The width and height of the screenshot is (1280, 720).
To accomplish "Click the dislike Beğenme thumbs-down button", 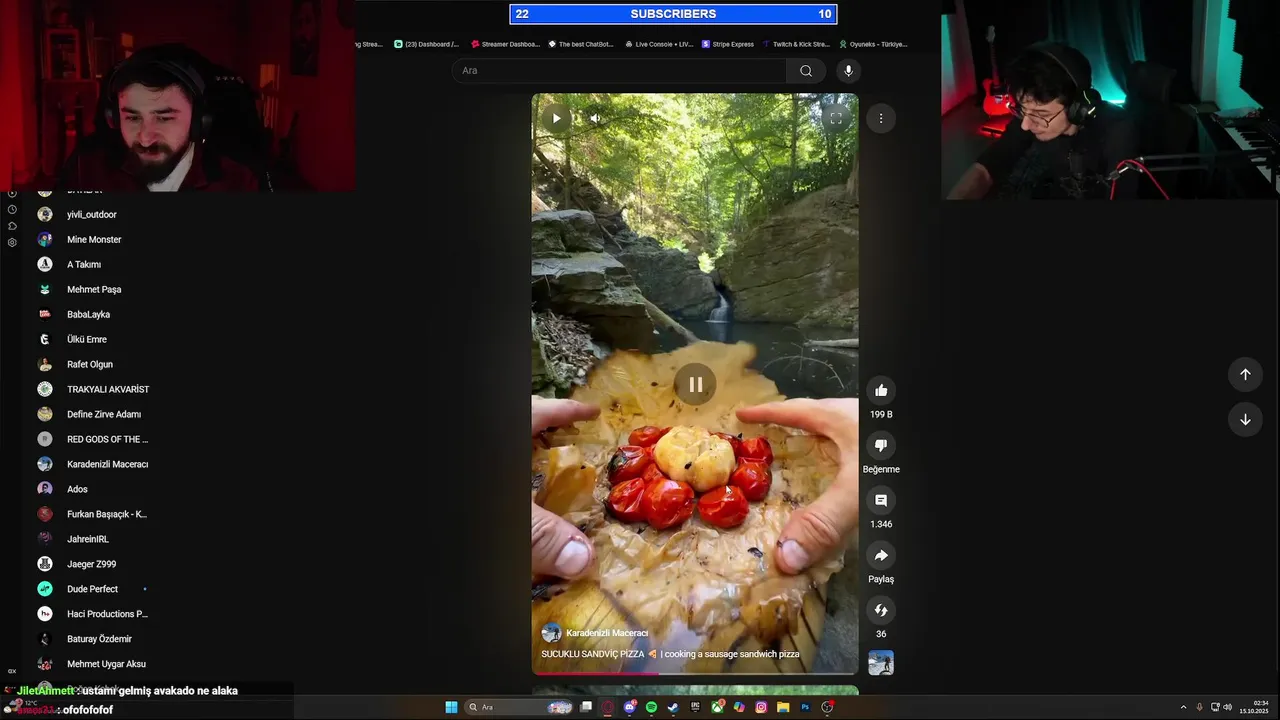I will tap(881, 446).
